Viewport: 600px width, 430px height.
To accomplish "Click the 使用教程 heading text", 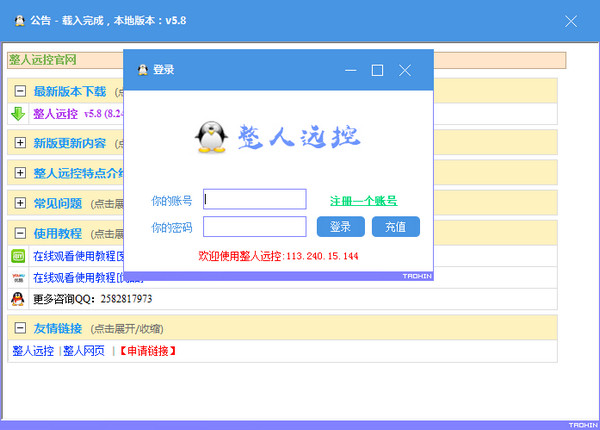I will [58, 233].
